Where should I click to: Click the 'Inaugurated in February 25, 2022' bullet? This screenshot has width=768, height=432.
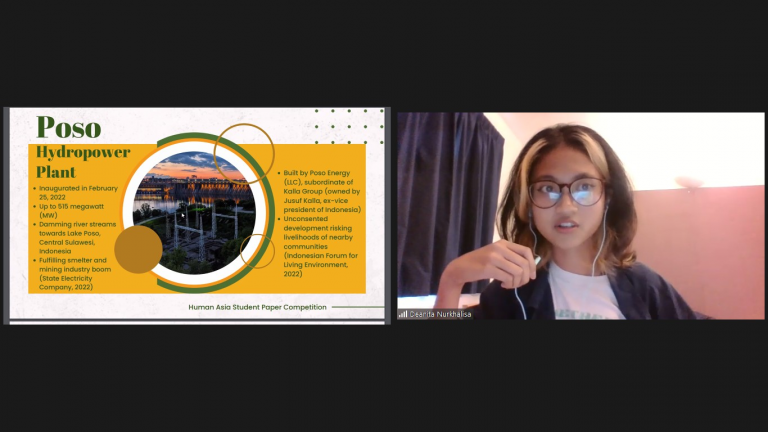[77, 192]
